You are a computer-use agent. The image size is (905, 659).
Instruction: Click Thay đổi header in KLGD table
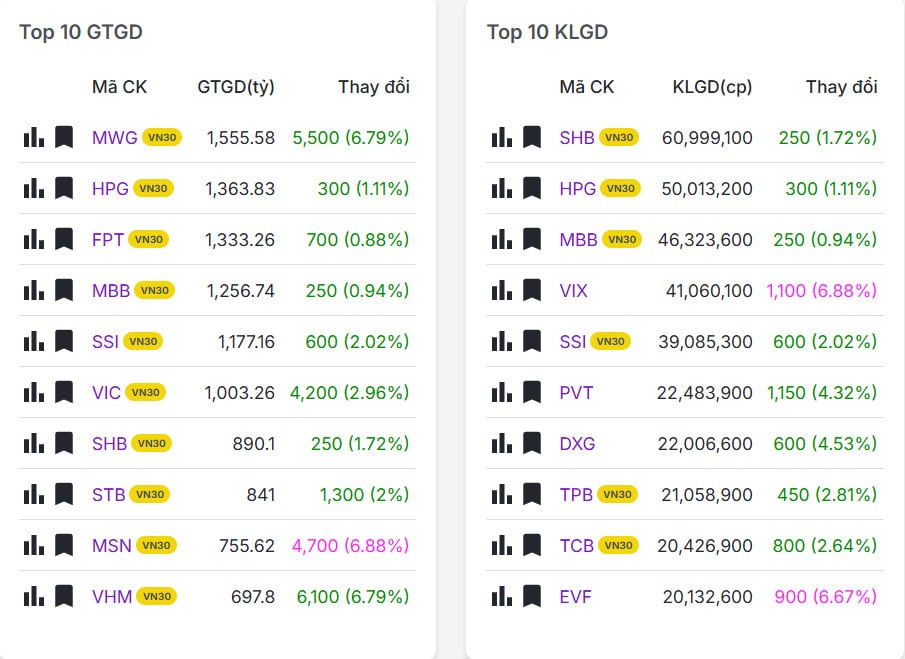(x=841, y=87)
